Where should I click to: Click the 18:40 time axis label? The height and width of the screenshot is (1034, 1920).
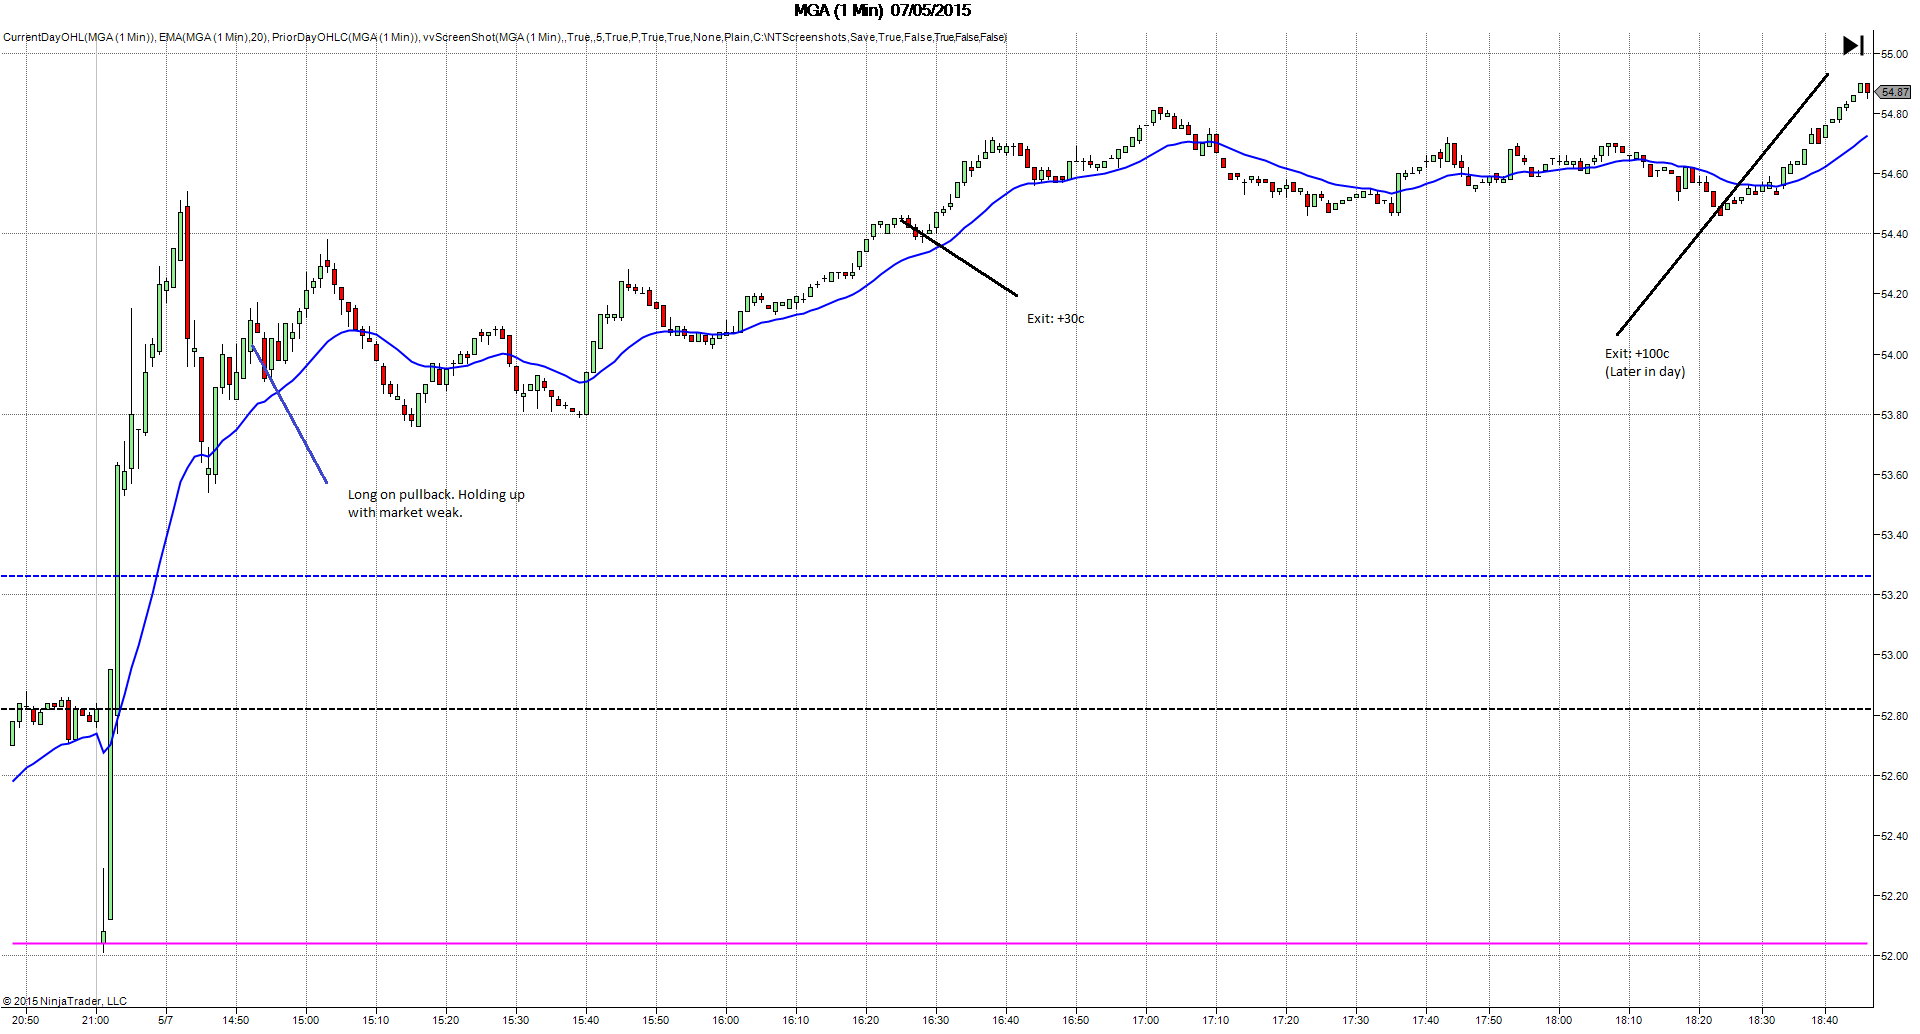1825,1020
